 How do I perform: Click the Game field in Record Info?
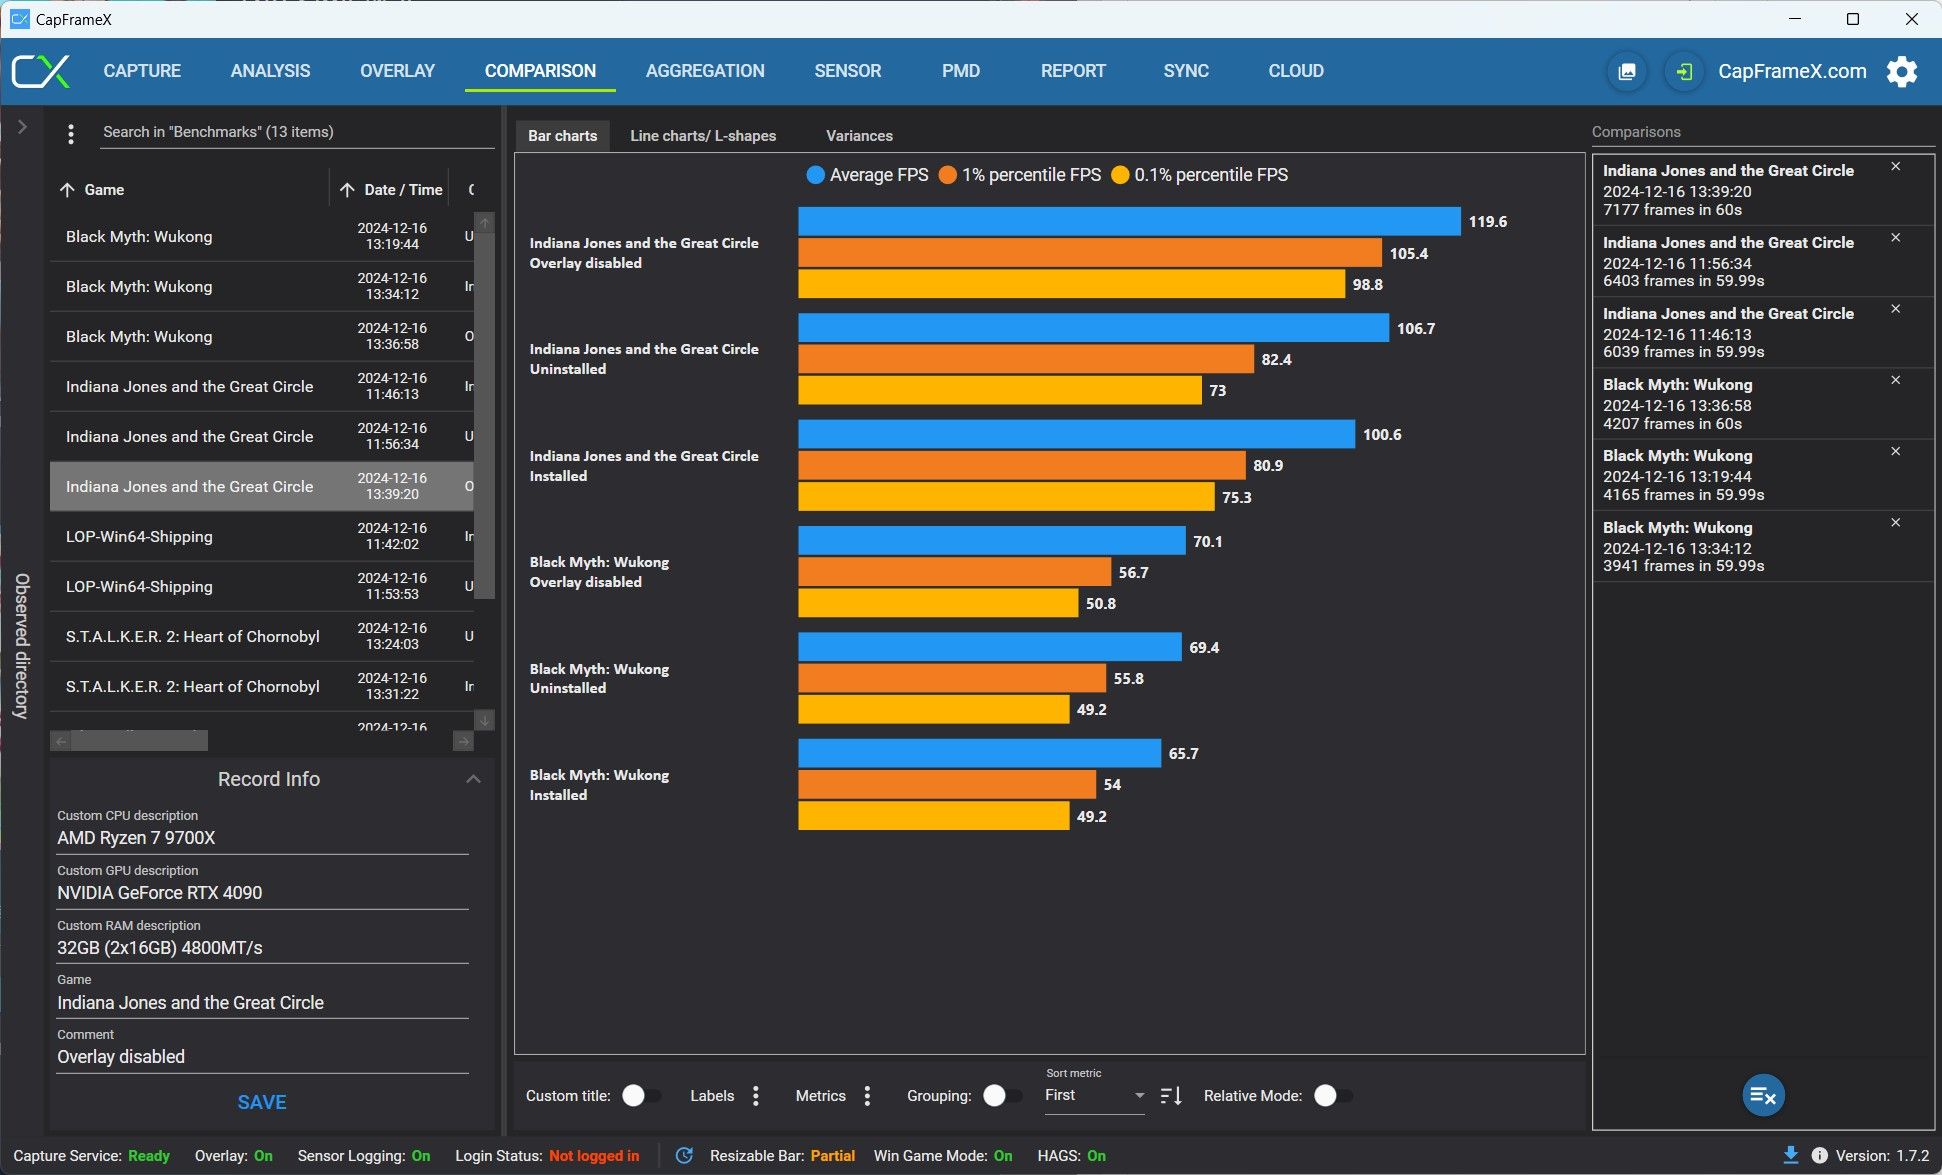(262, 1003)
